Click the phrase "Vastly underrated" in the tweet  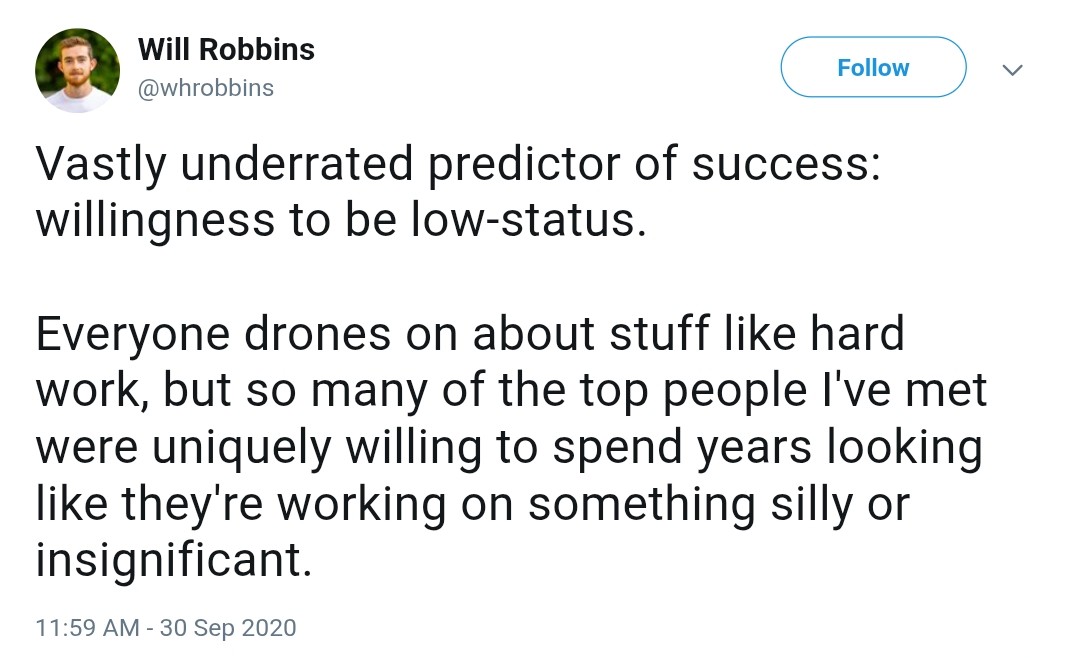(x=223, y=164)
